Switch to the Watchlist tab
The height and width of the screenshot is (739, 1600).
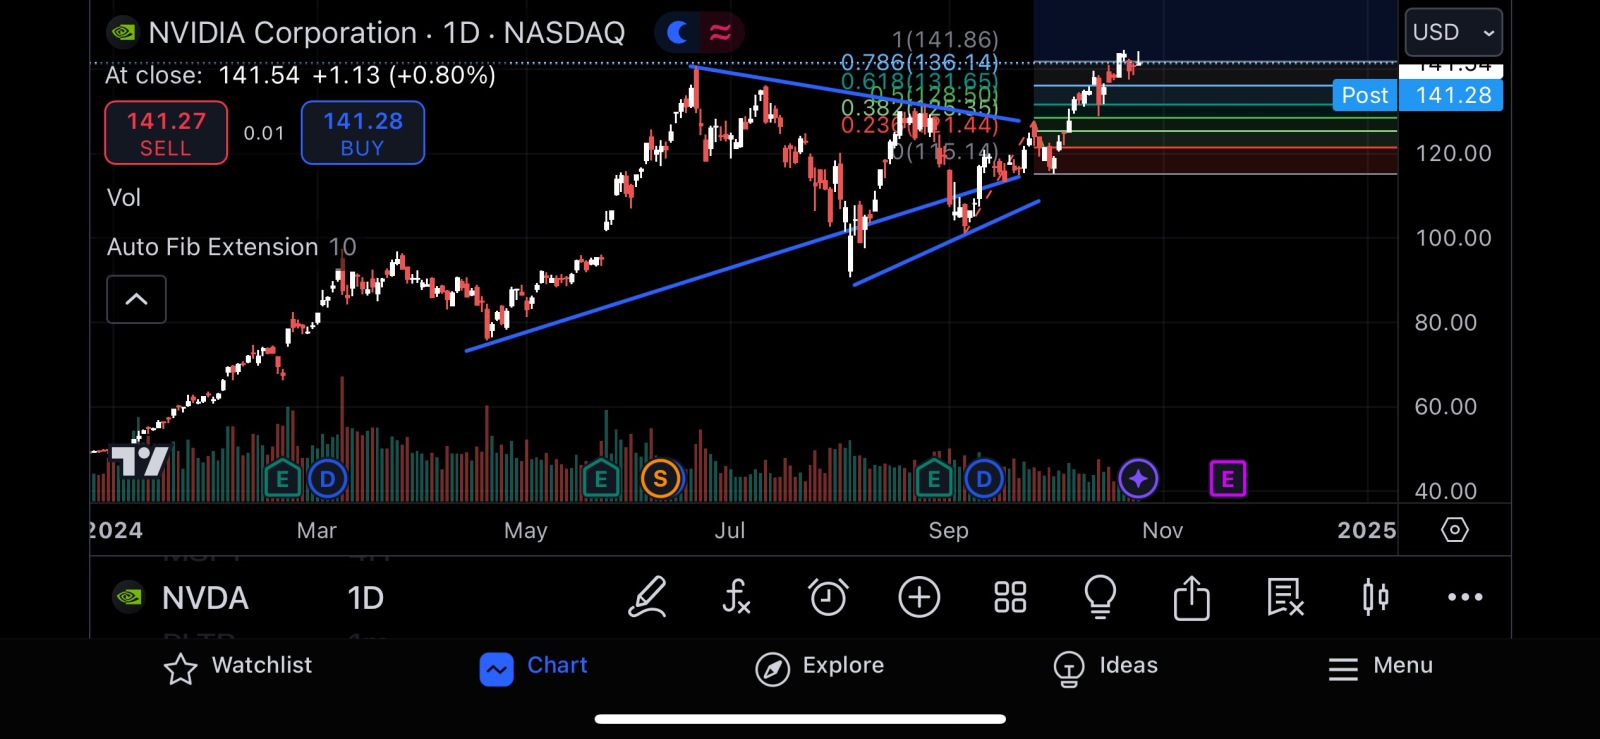238,667
